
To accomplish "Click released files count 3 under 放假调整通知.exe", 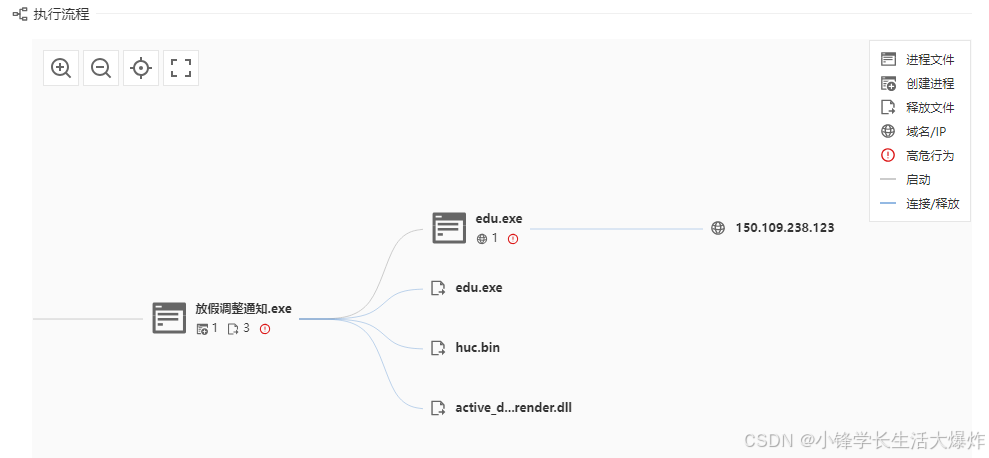I will (x=238, y=328).
